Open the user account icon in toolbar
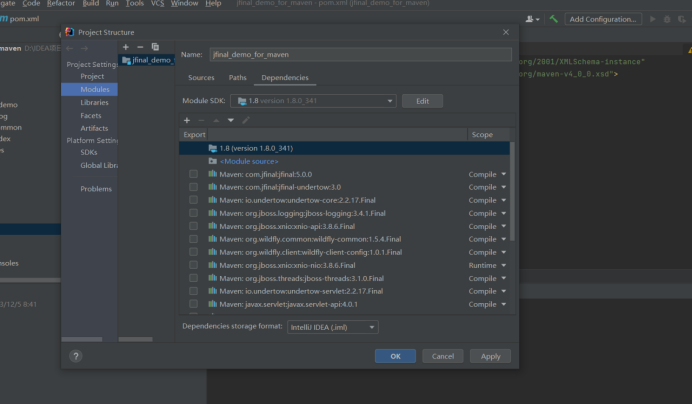 [x=532, y=19]
